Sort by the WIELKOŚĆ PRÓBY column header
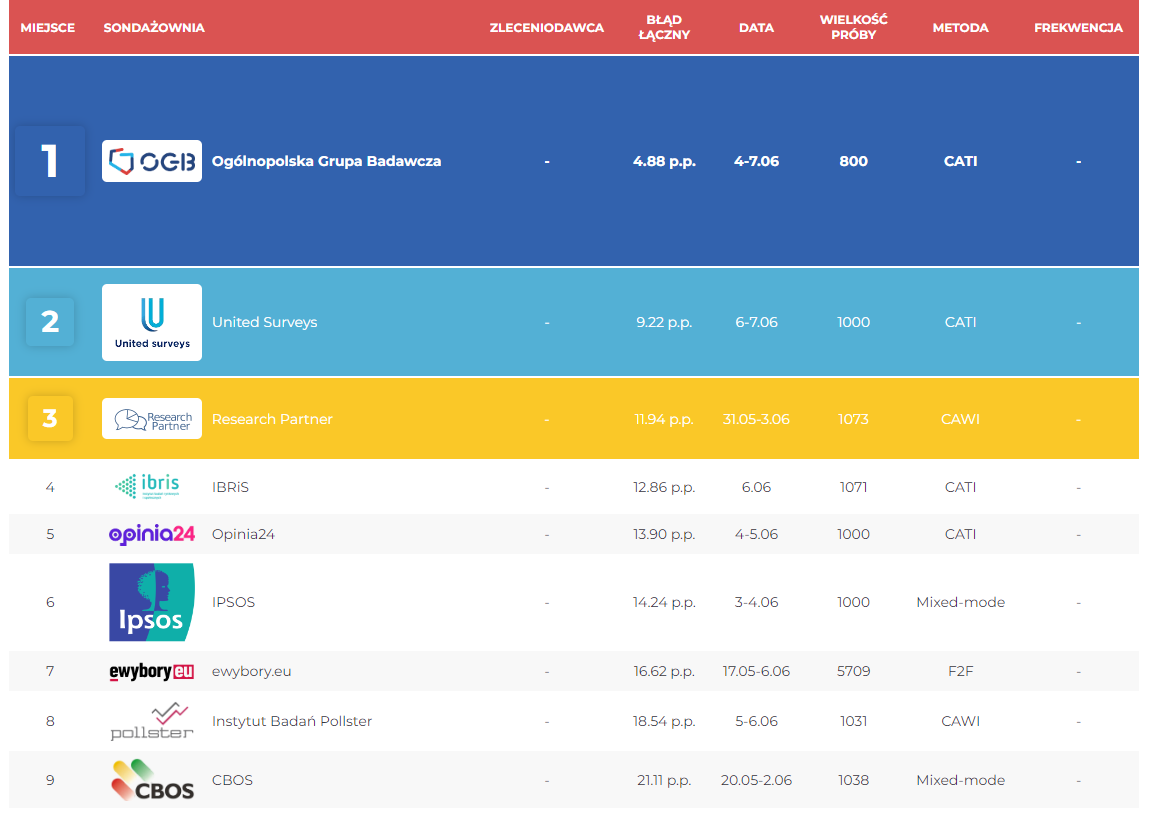Screen dimensions: 1161x815 tap(853, 27)
